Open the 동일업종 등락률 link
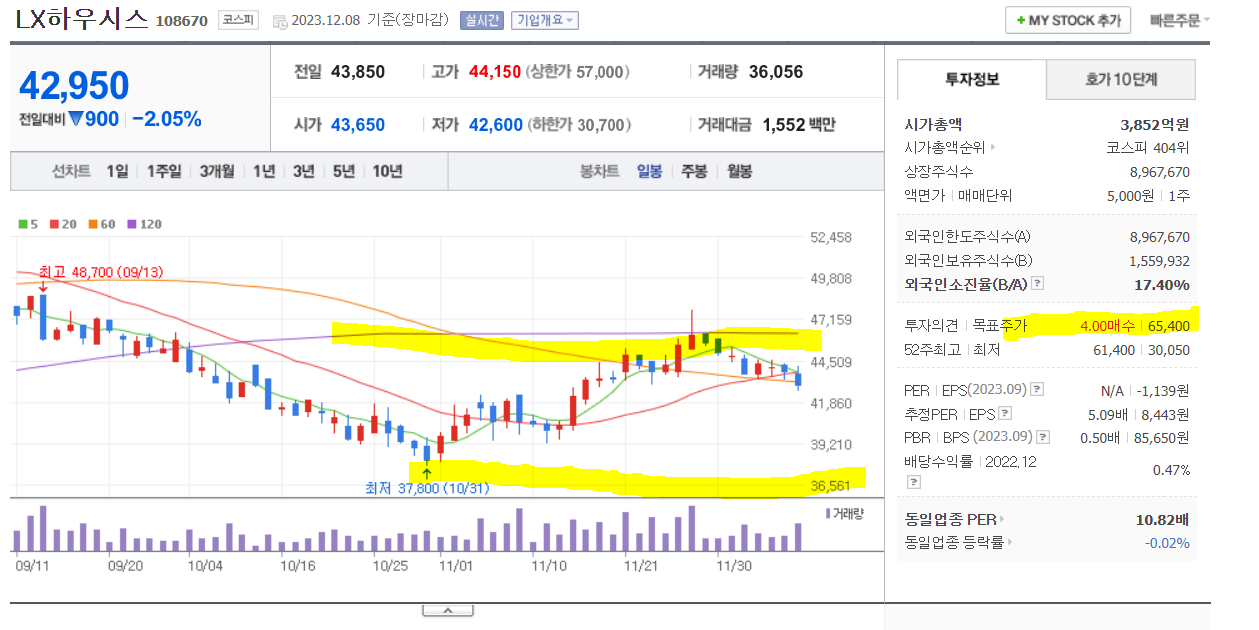This screenshot has width=1259, height=630. click(x=957, y=542)
